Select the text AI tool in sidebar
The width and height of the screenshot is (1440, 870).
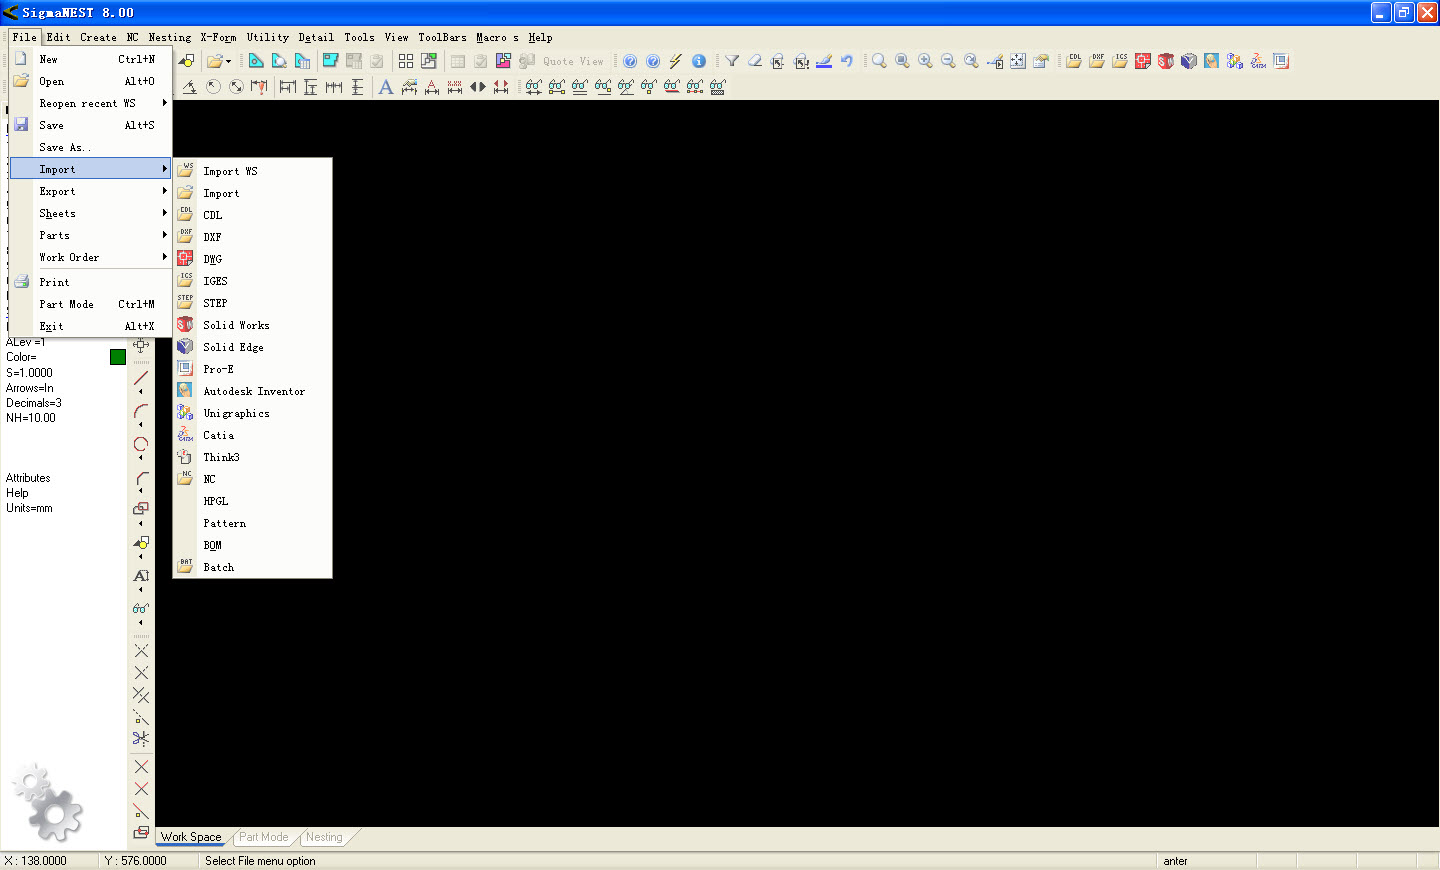tap(141, 575)
